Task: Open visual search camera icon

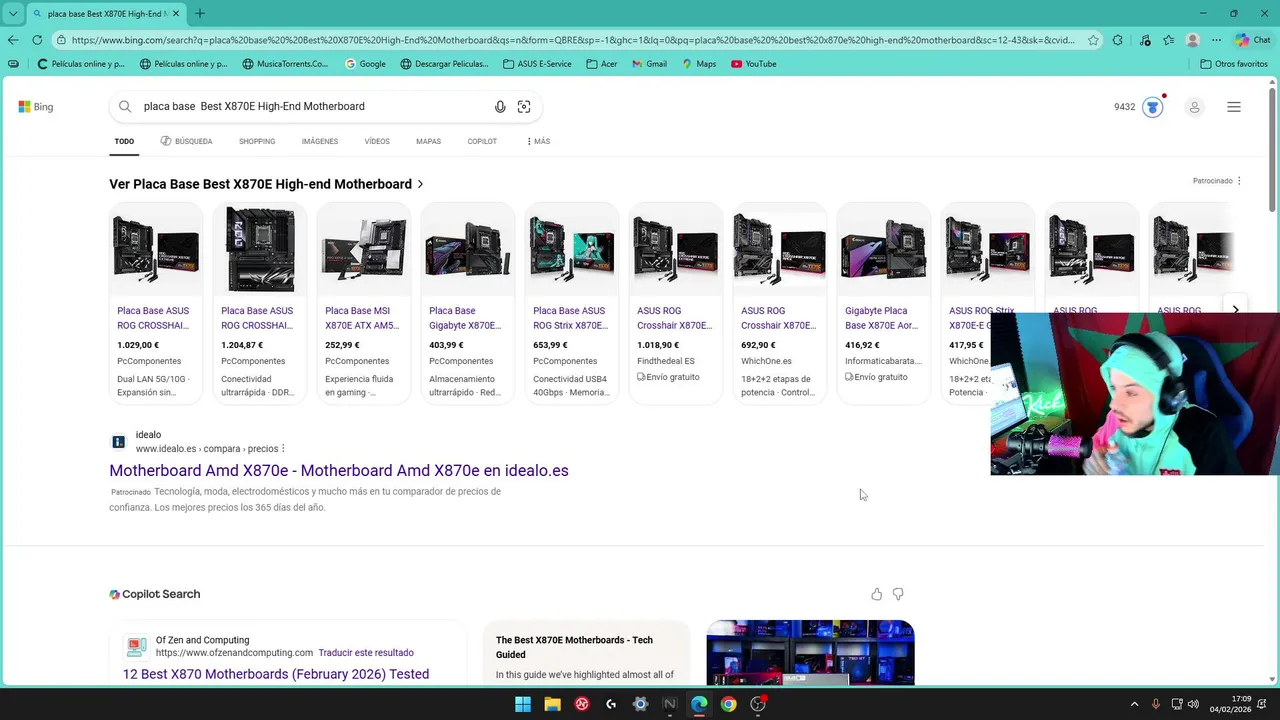Action: pos(524,107)
